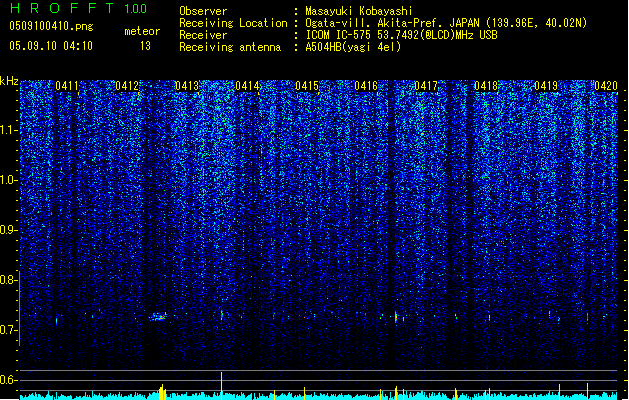This screenshot has width=629, height=400.
Task: Click the 0.6 frequency axis label
Action: [9, 380]
